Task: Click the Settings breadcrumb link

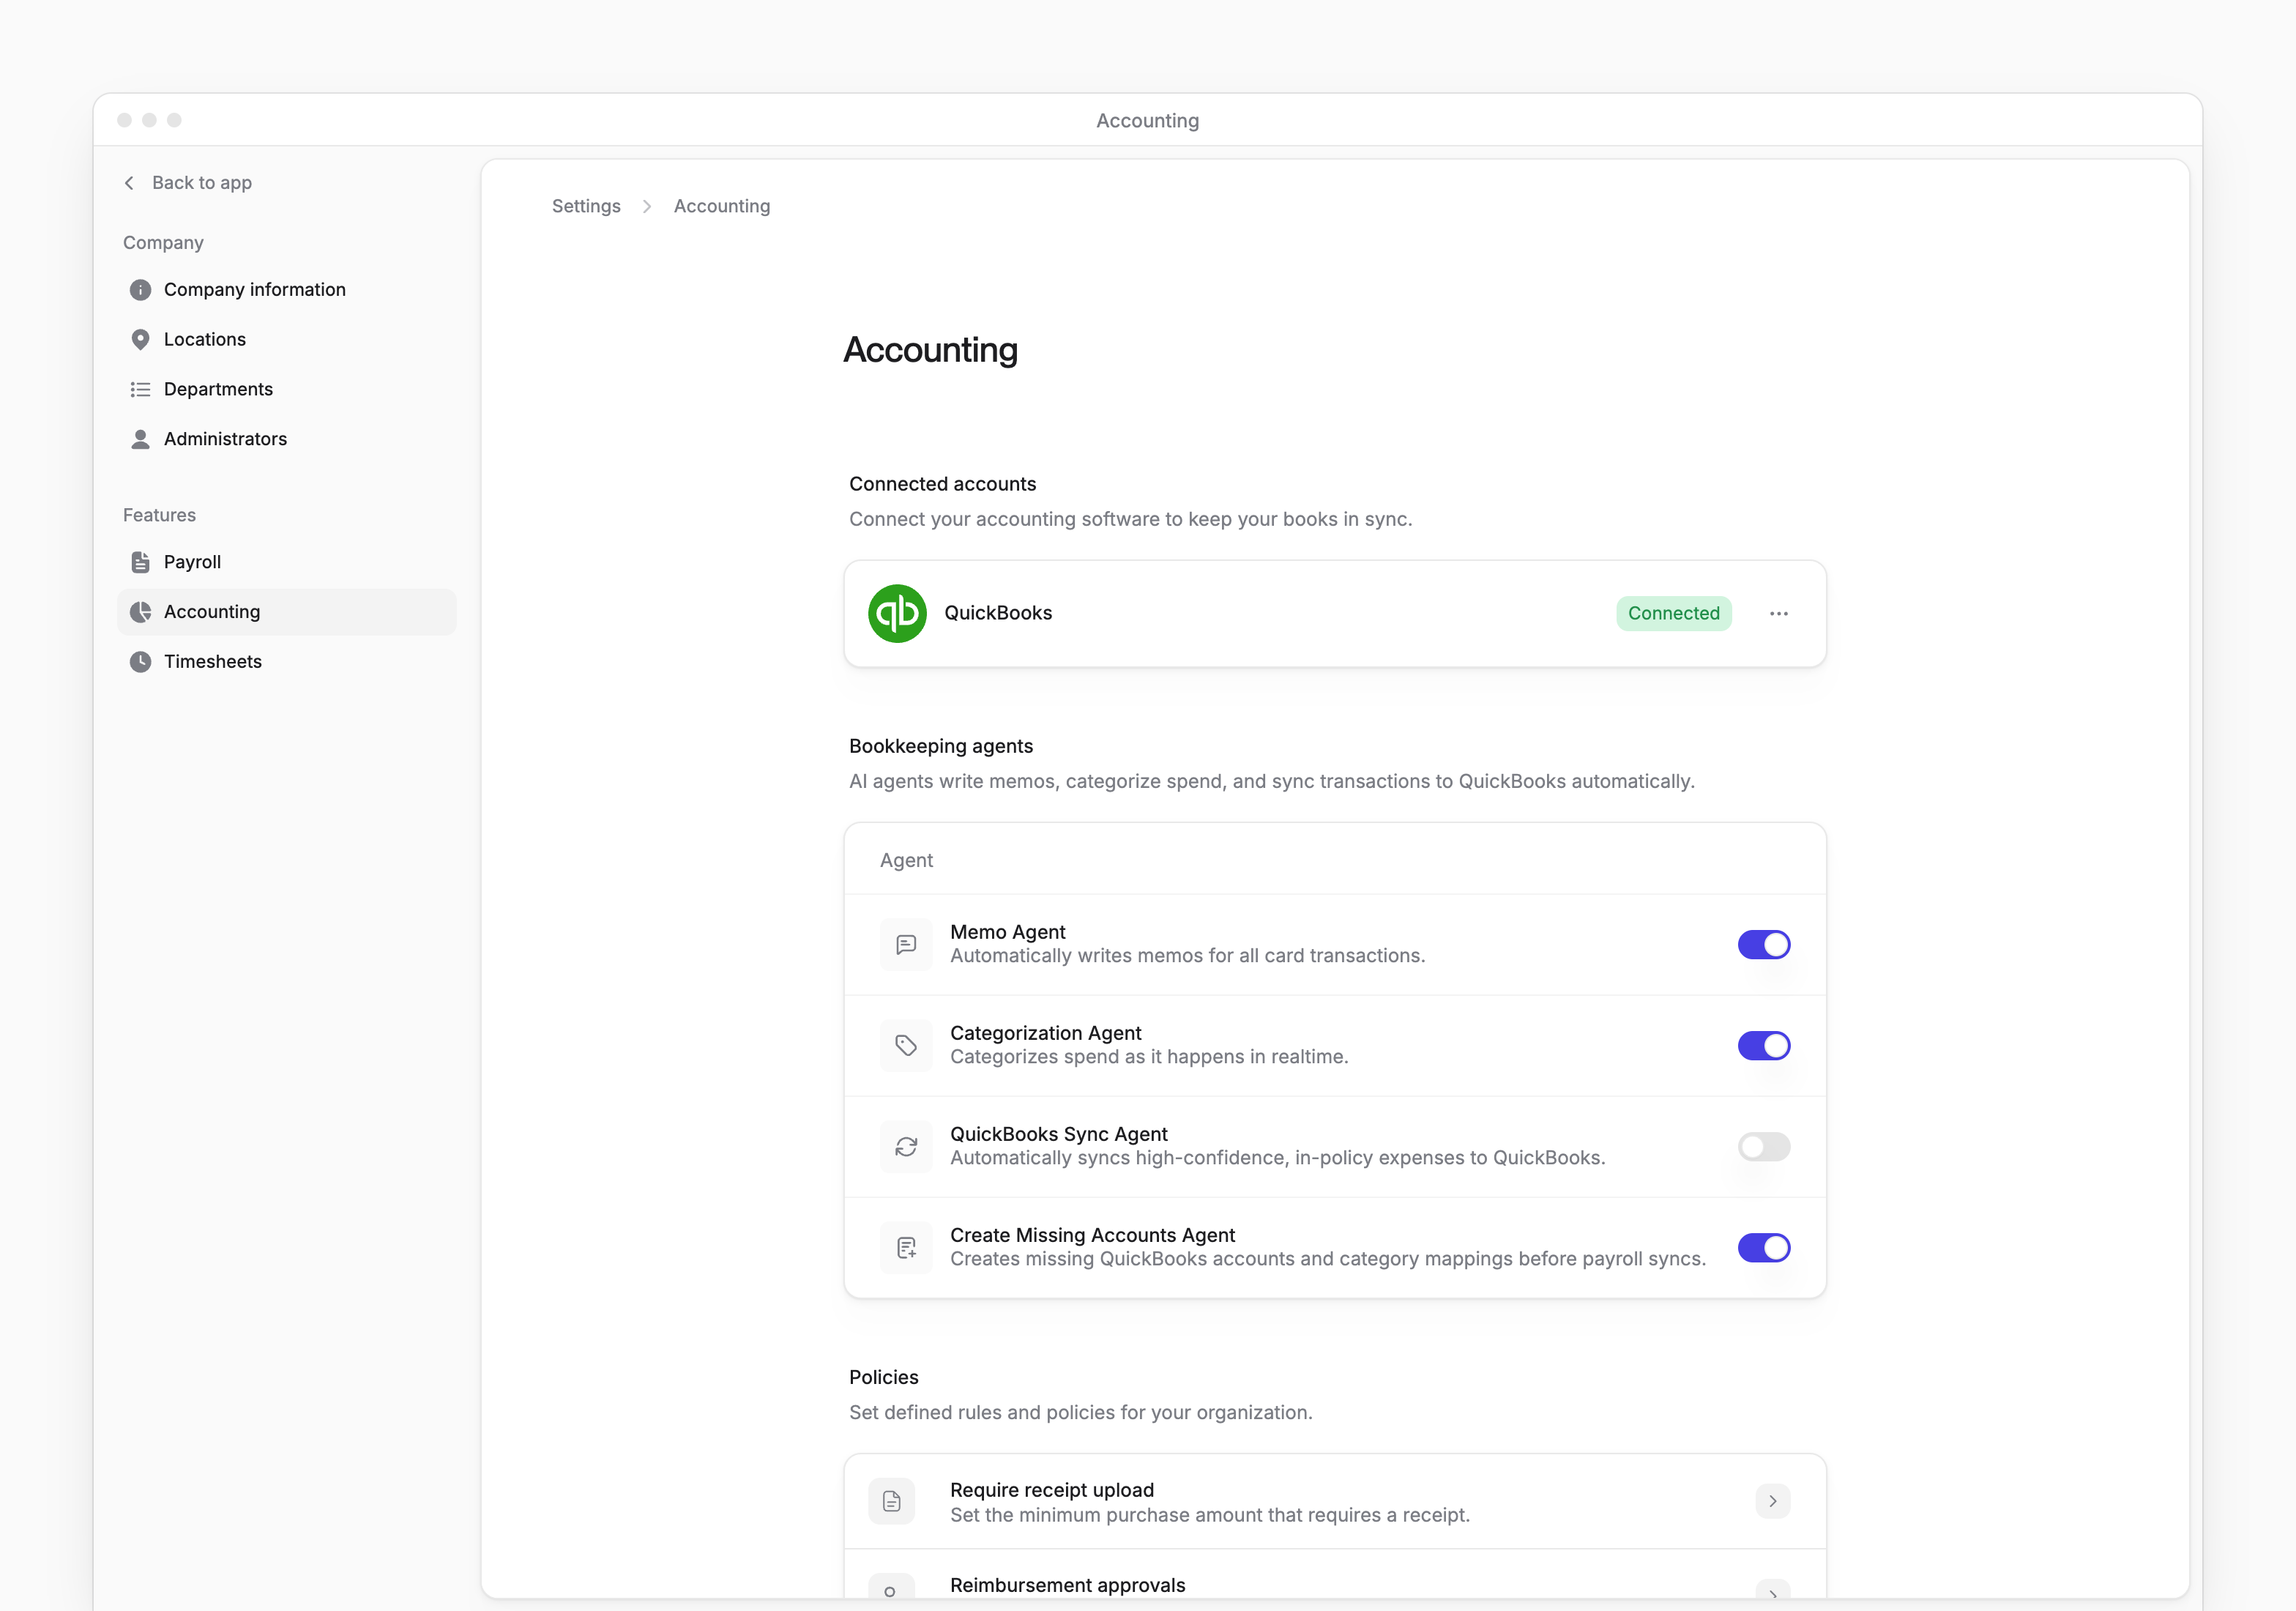Action: 586,206
